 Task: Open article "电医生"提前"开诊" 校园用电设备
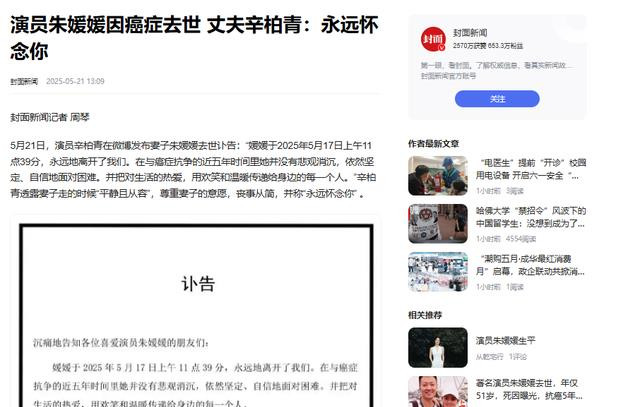click(531, 169)
